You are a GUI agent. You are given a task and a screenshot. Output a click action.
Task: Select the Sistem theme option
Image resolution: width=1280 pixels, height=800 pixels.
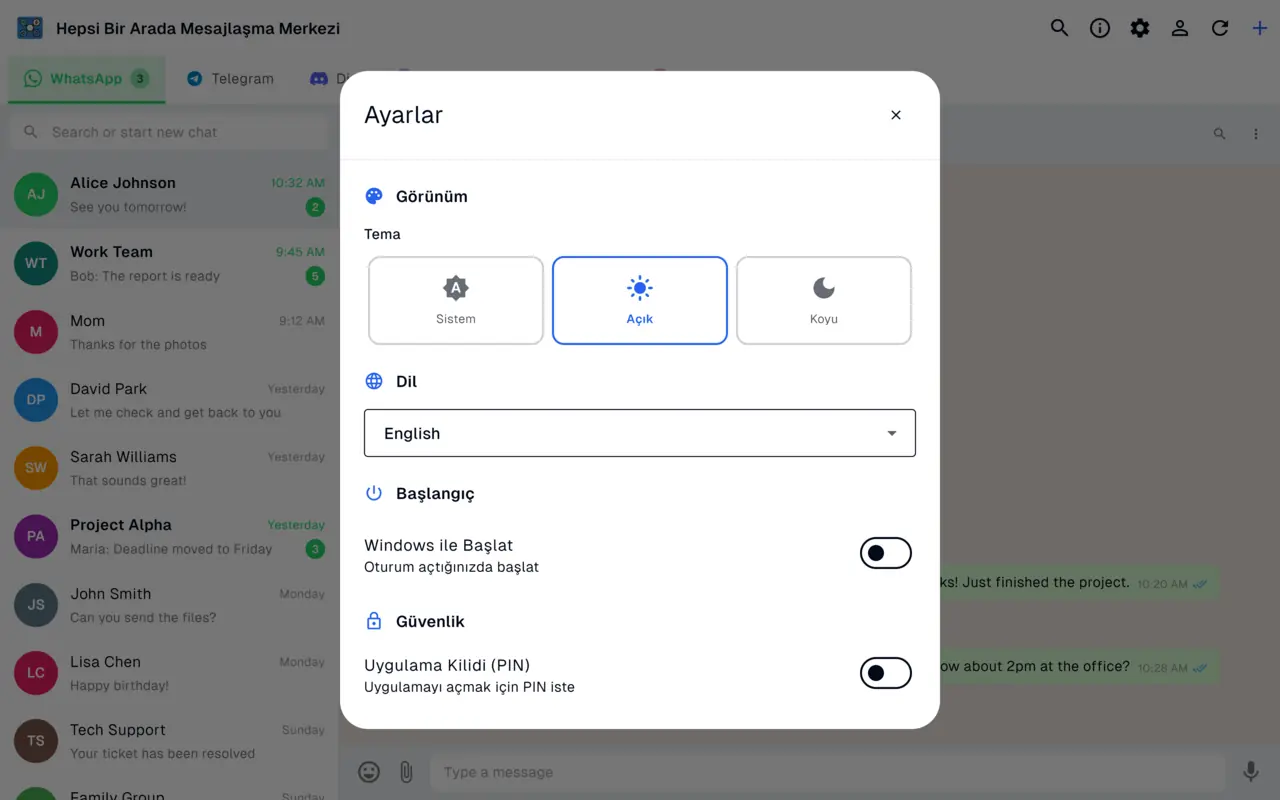pos(456,301)
